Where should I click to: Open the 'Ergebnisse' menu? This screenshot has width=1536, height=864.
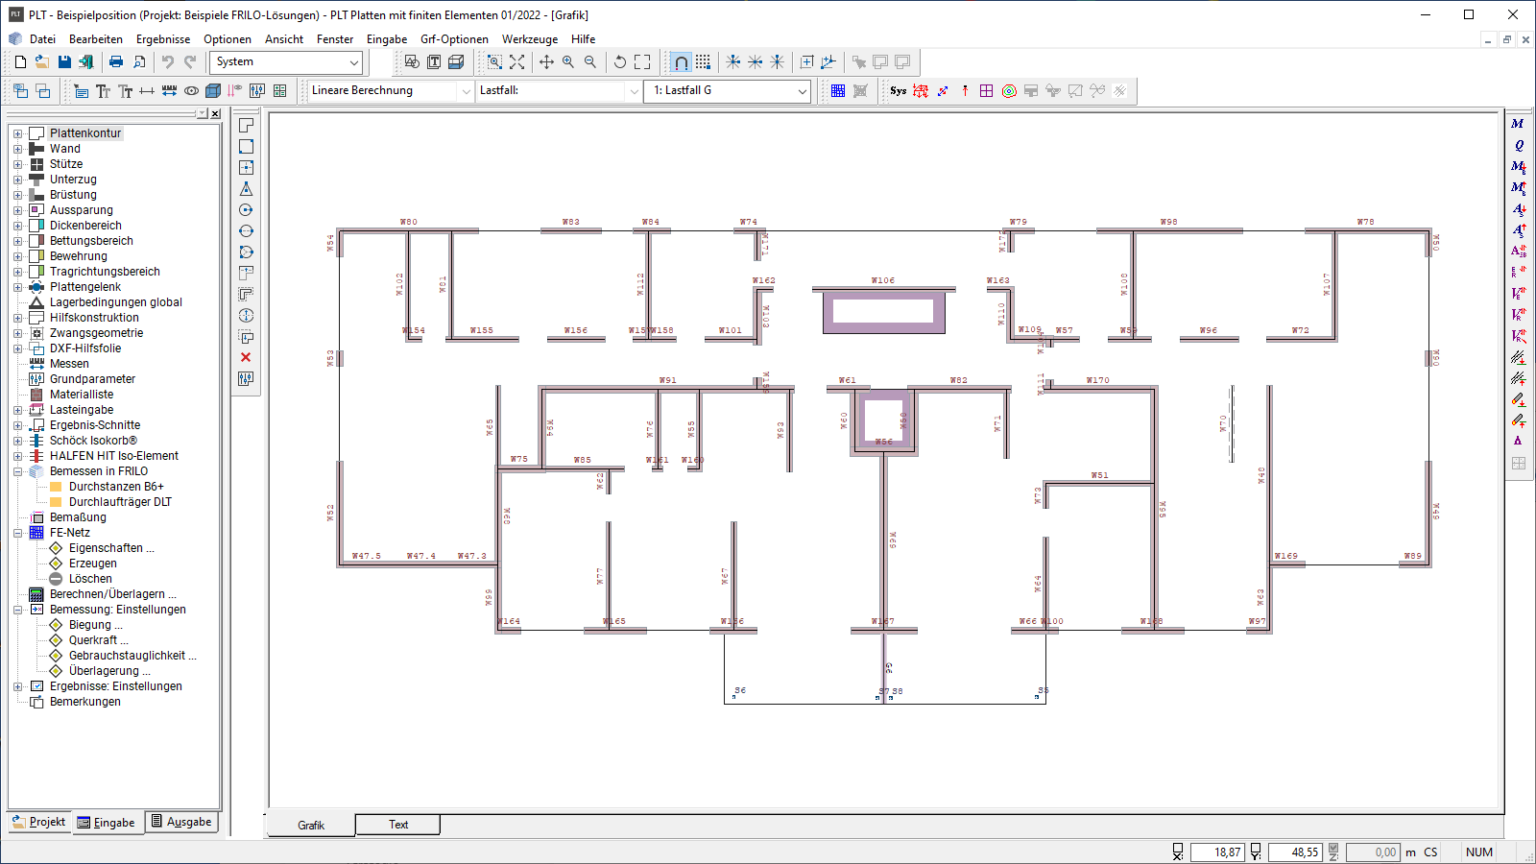pos(163,39)
